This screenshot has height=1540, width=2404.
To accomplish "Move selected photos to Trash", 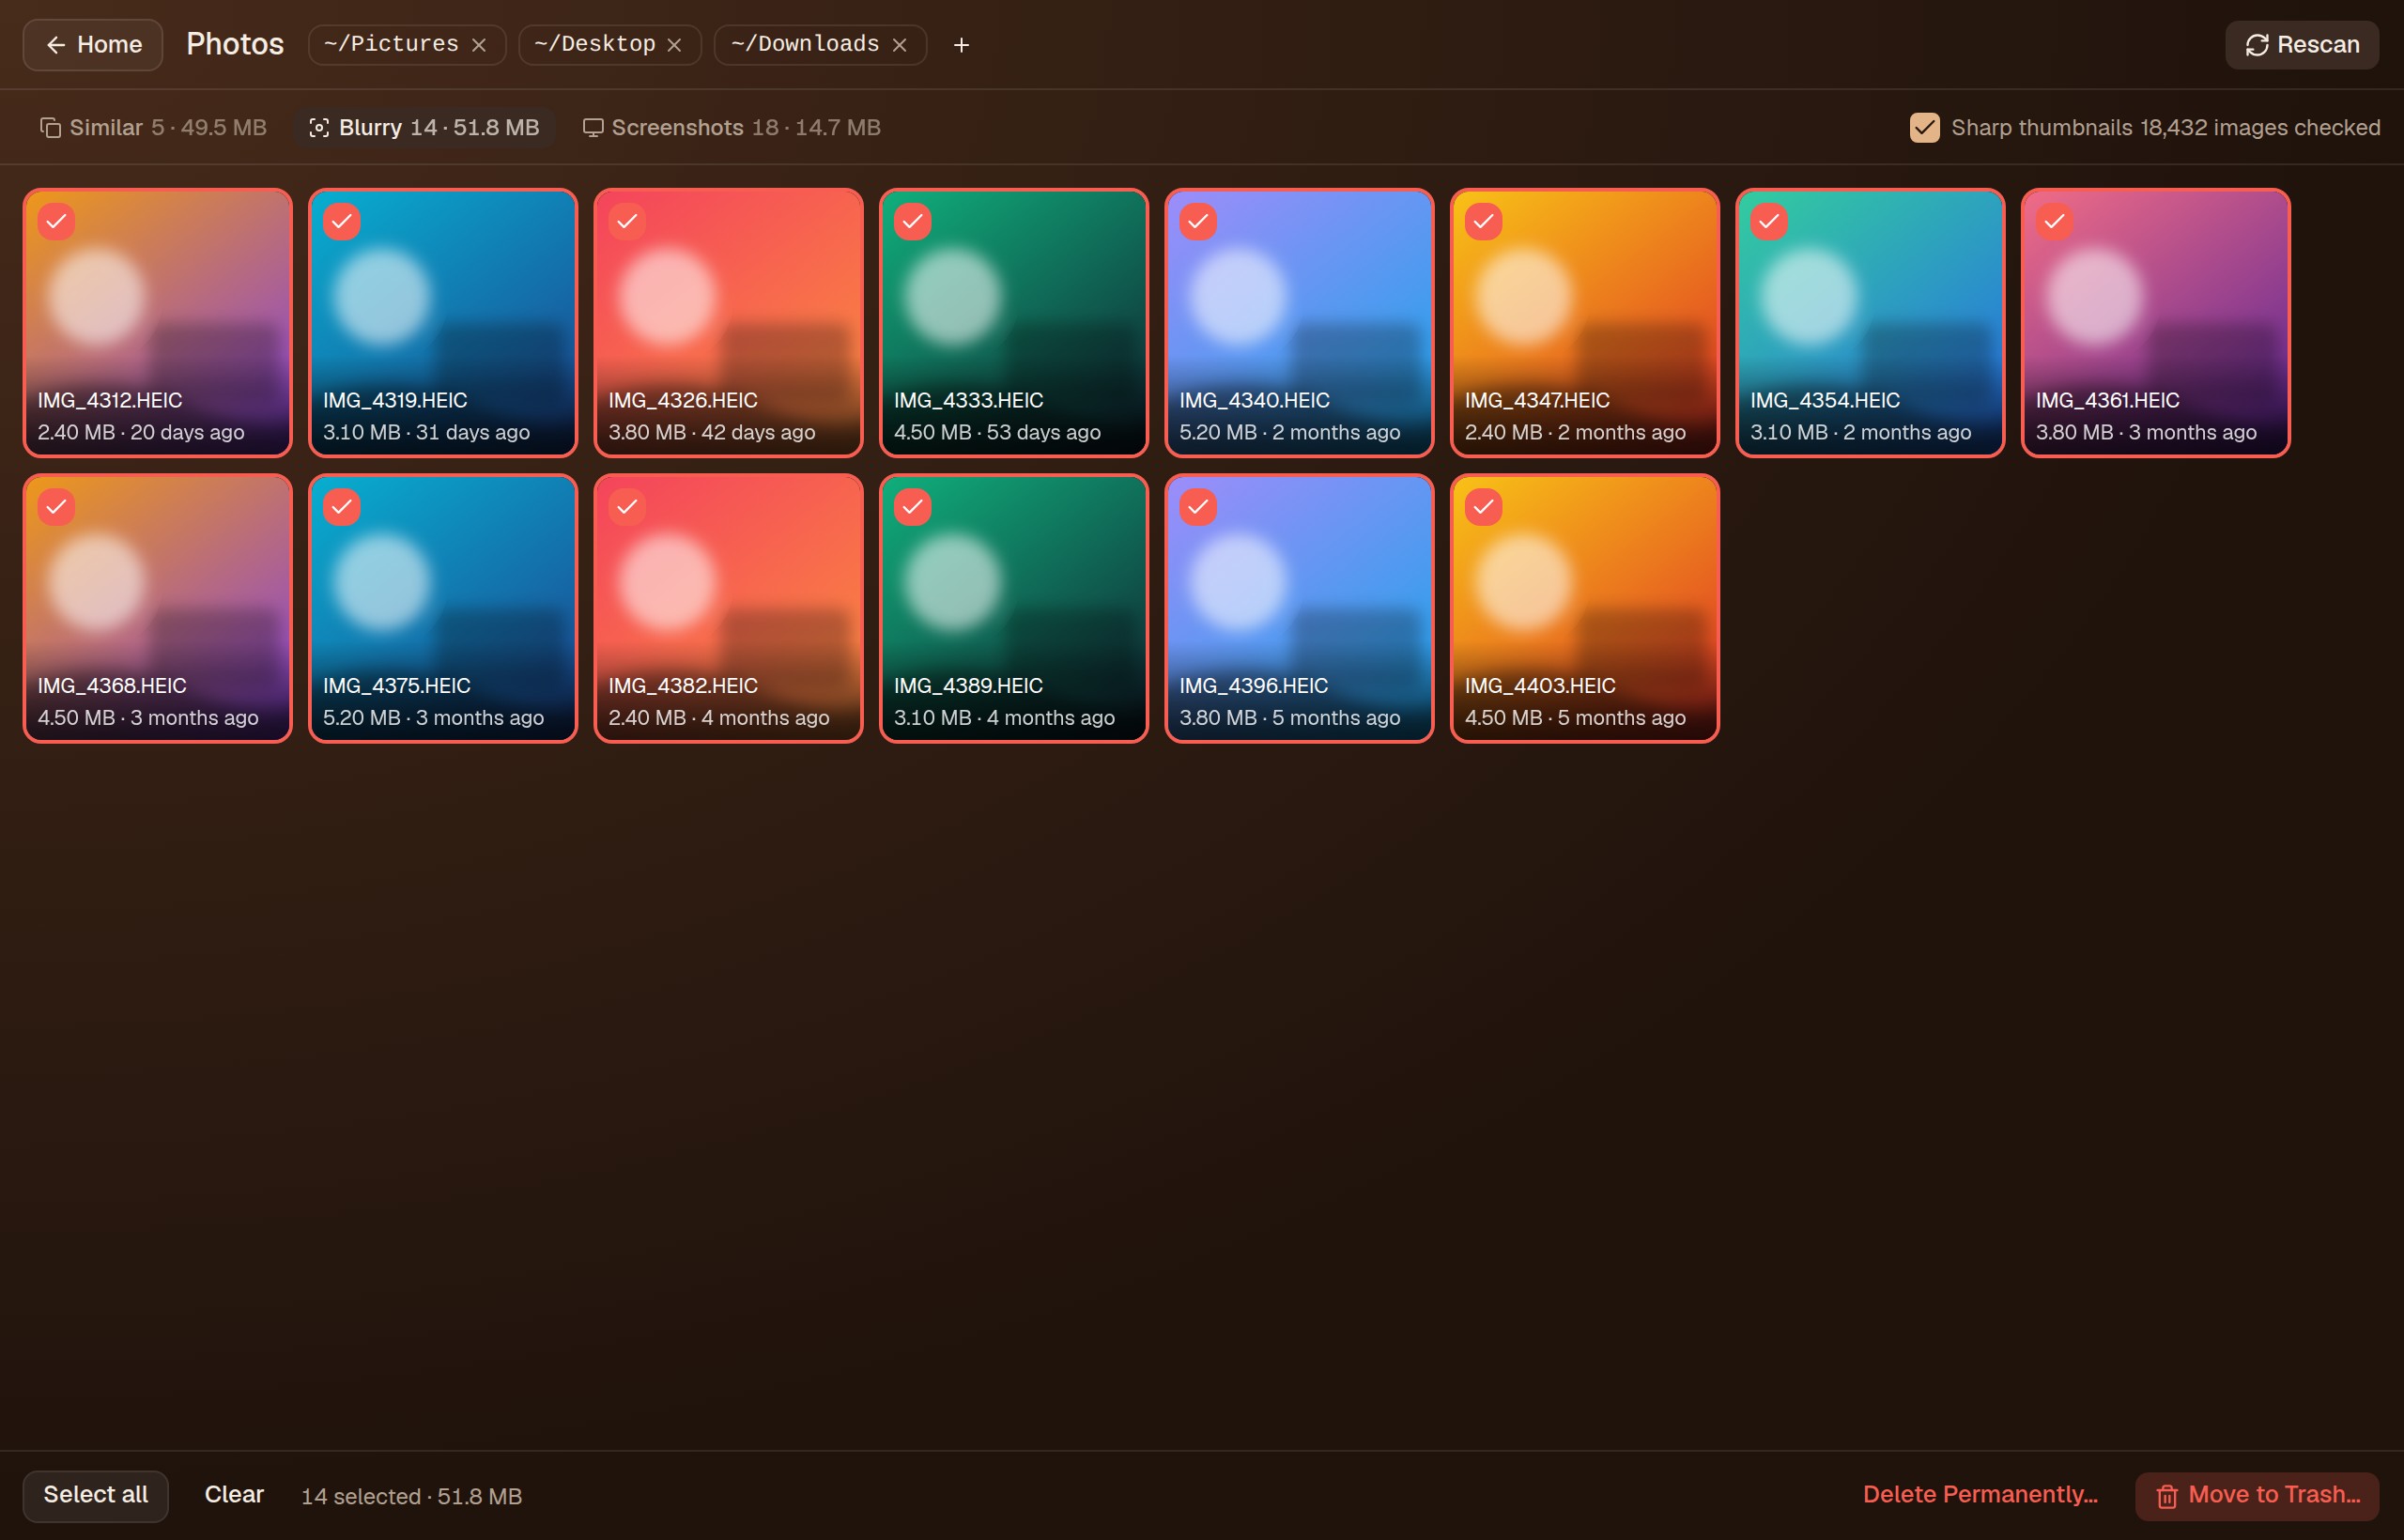I will pos(2257,1496).
